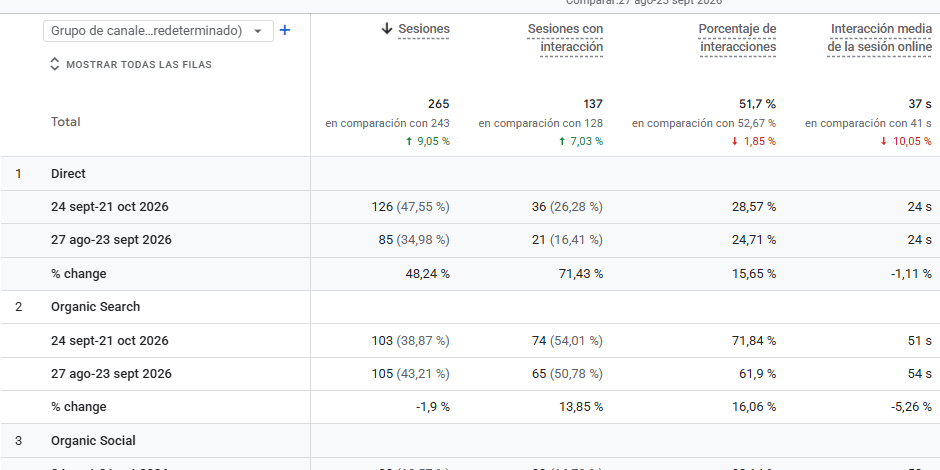Click Direct's 24 sept-21 oct 2026 date label
This screenshot has height=470, width=940.
click(x=110, y=207)
